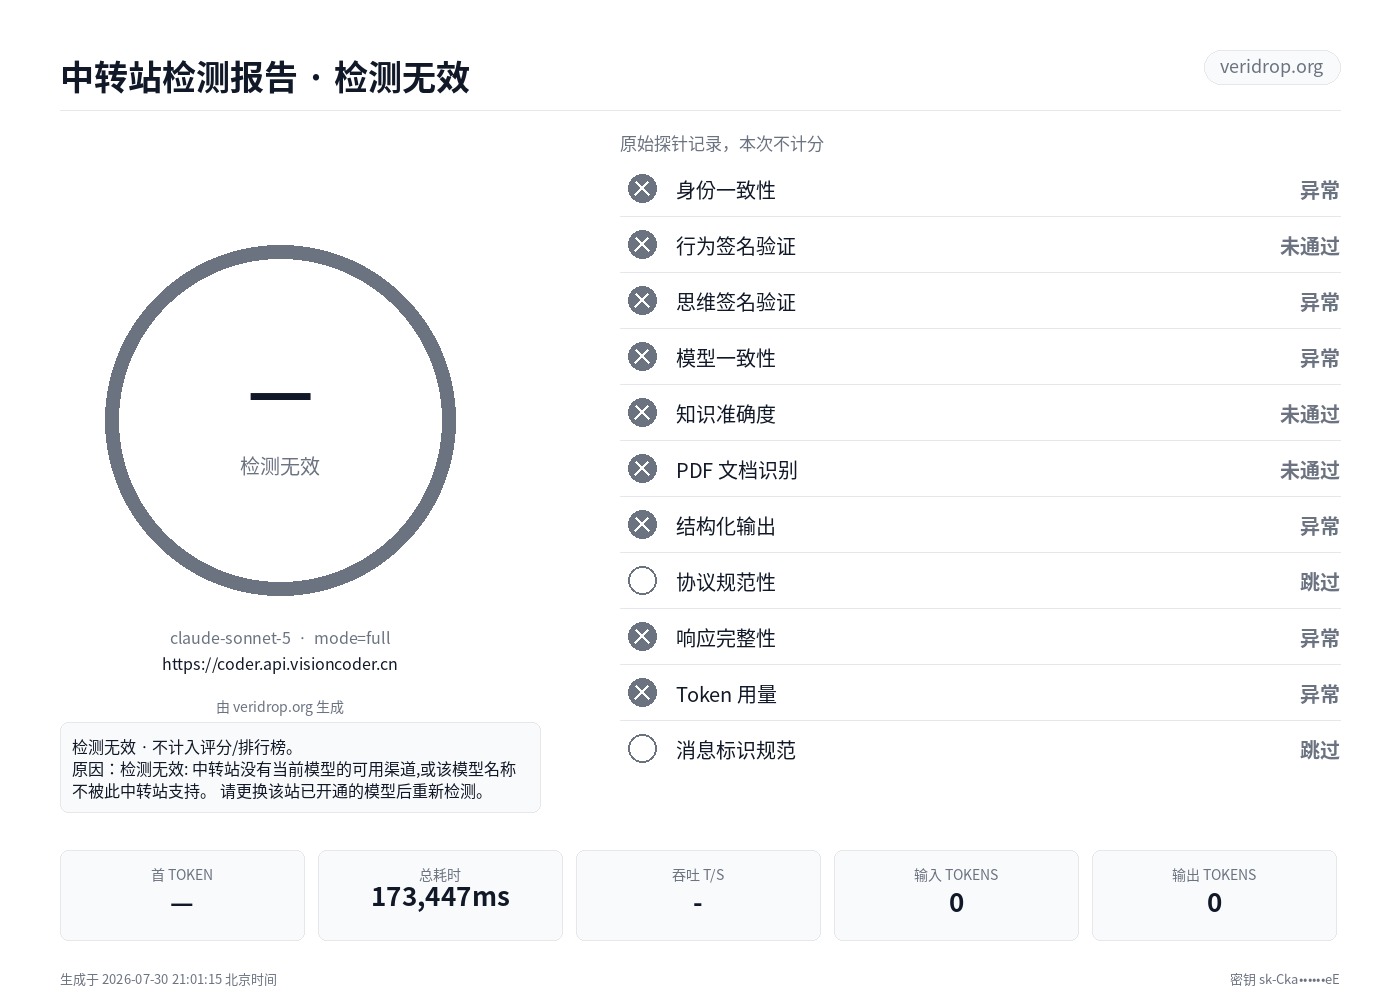This screenshot has height=1000, width=1400.
Task: Click the 输入 TOKENS stat card
Action: point(956,895)
